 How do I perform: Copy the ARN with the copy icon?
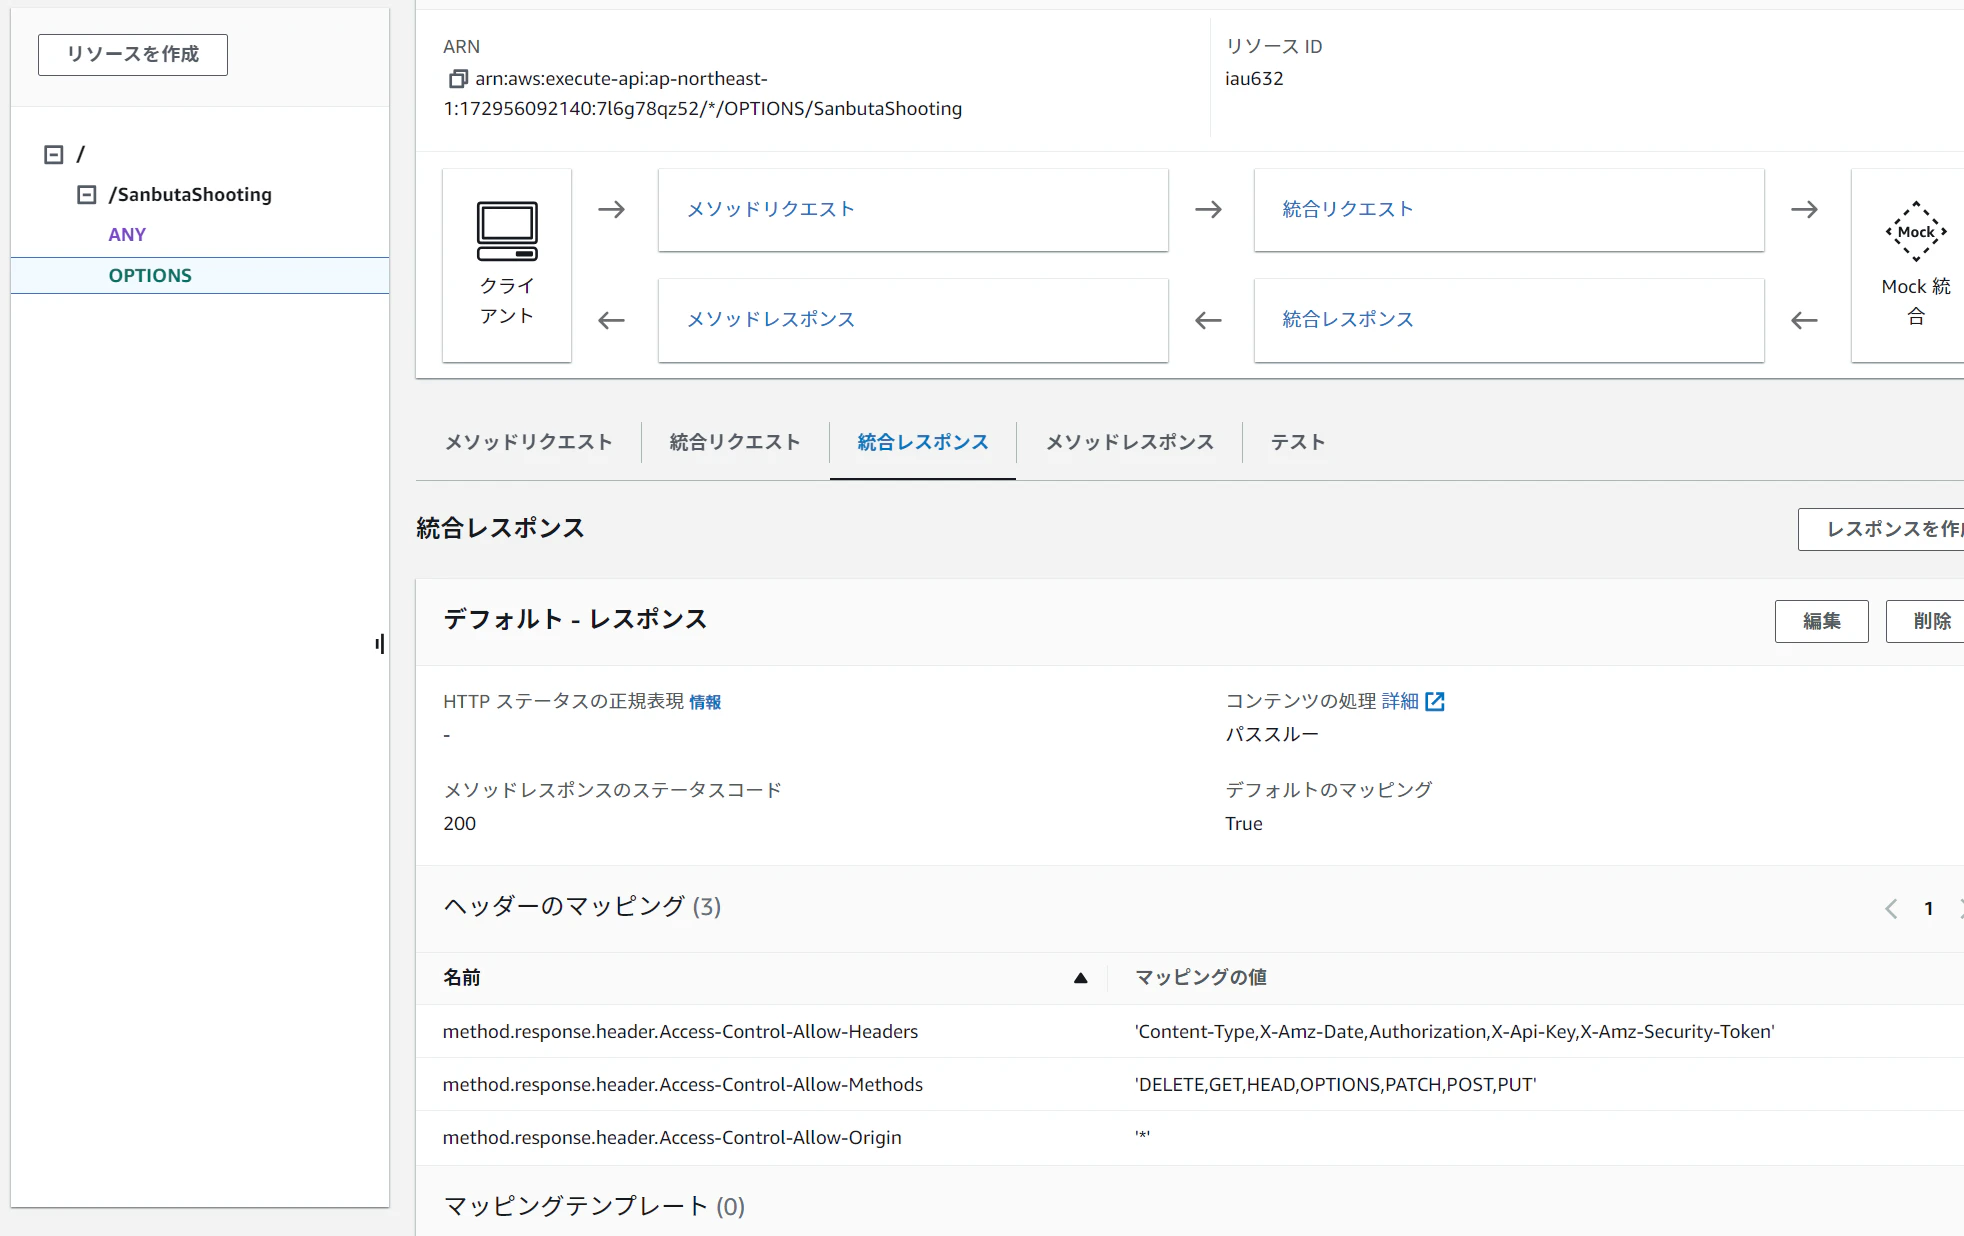tap(458, 79)
